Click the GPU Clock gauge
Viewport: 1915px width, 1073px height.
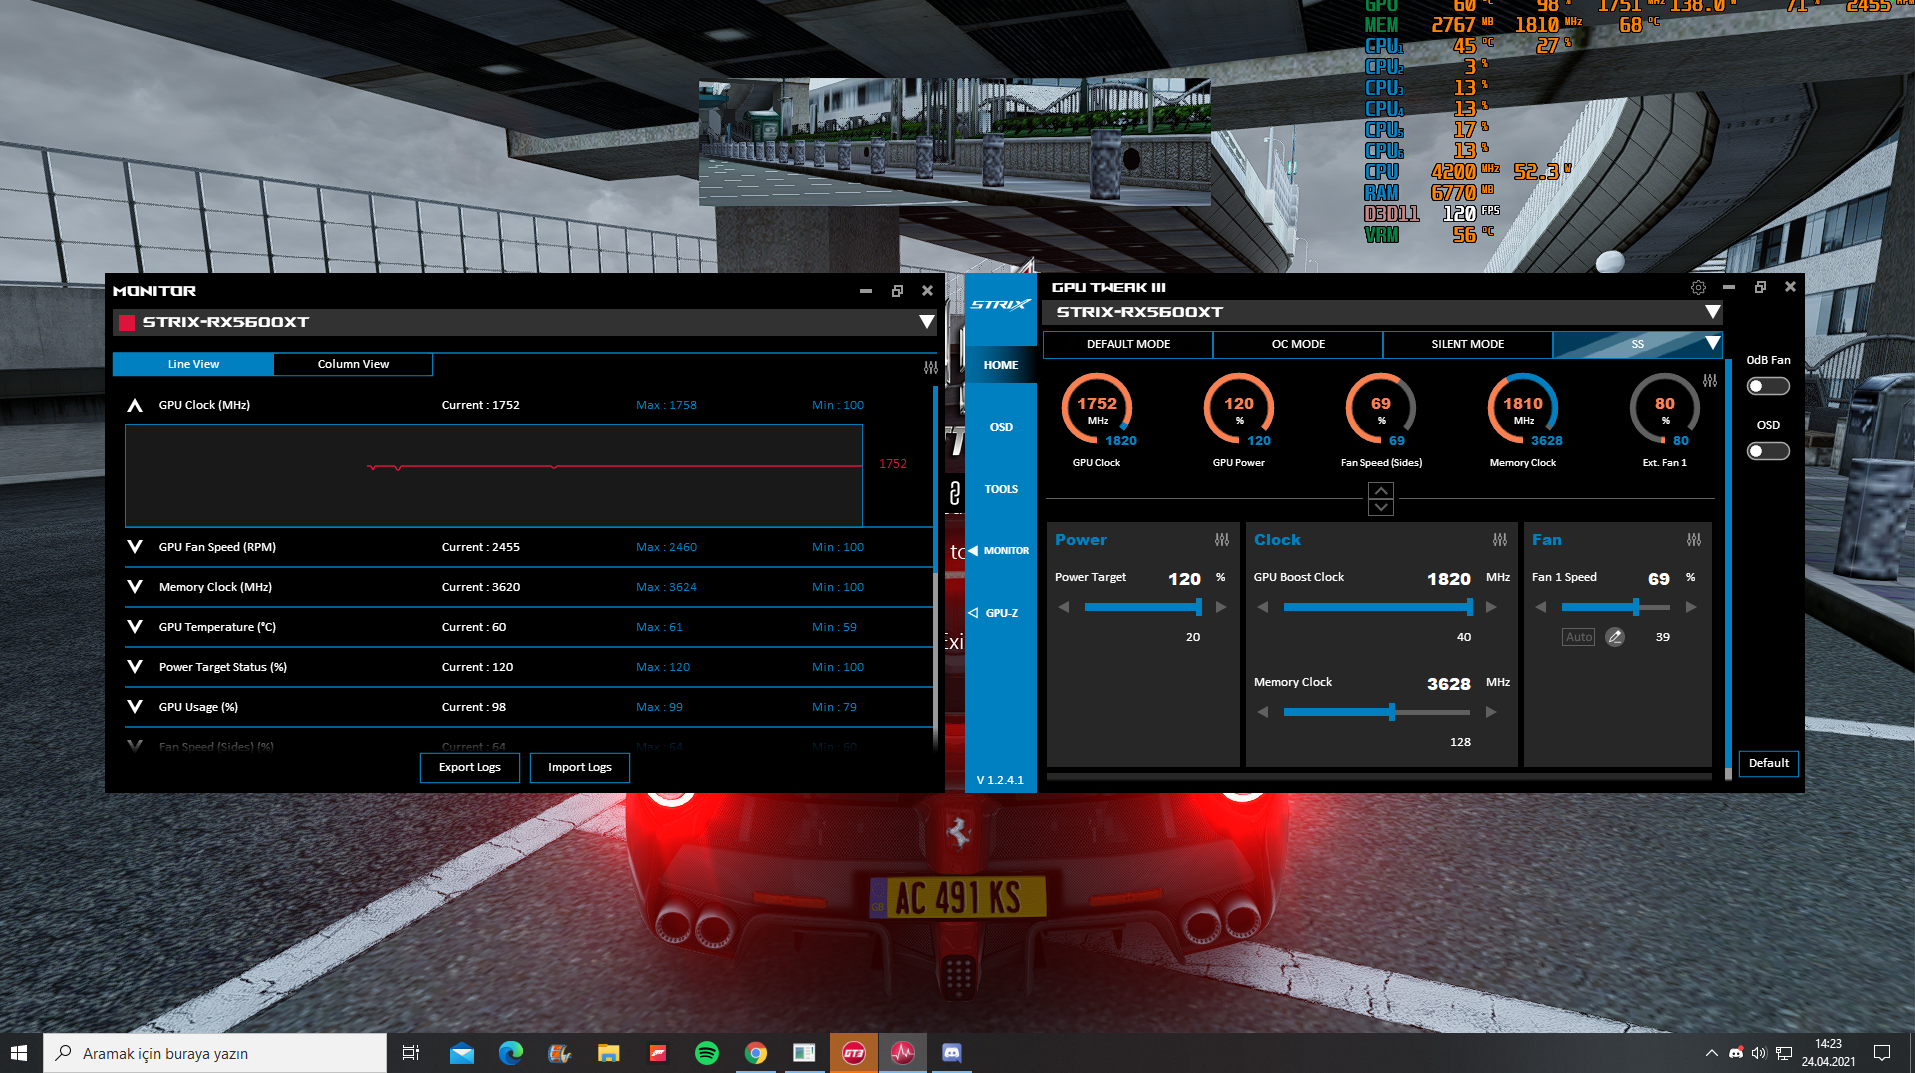point(1097,409)
